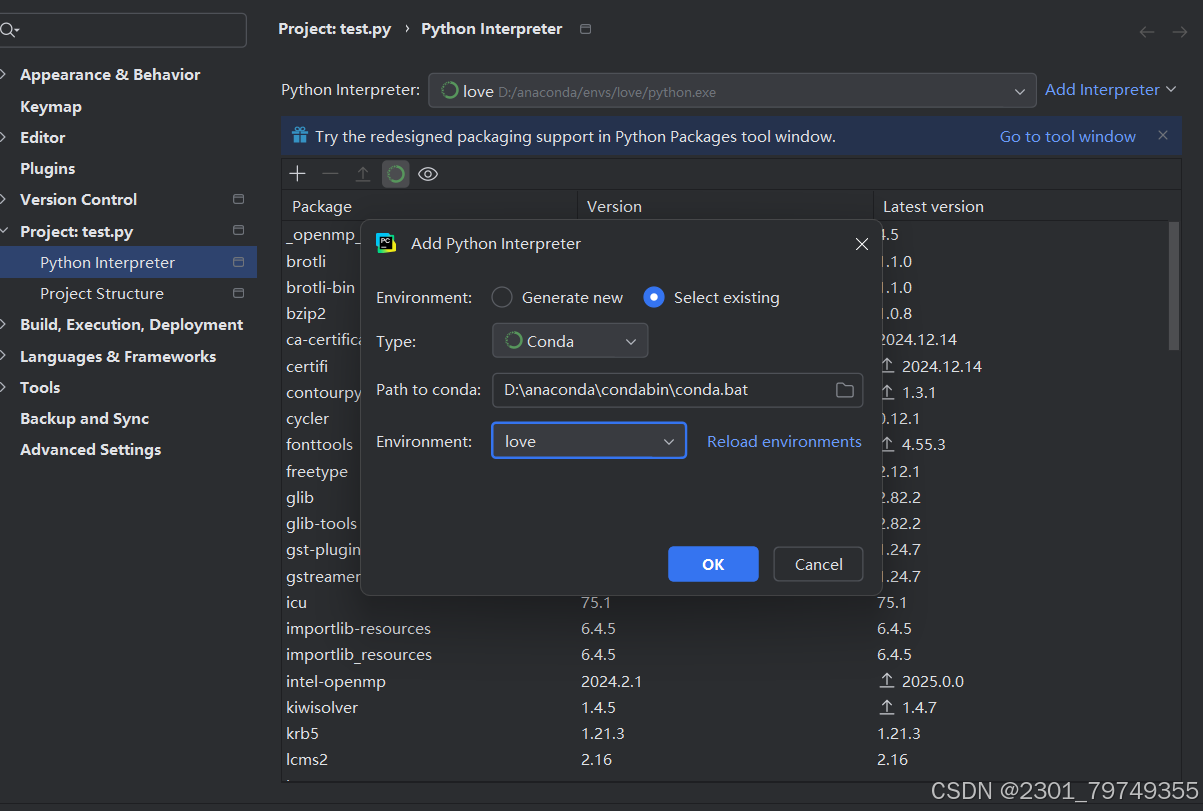
Task: Click the forward arrow in settings header
Action: pyautogui.click(x=1180, y=32)
